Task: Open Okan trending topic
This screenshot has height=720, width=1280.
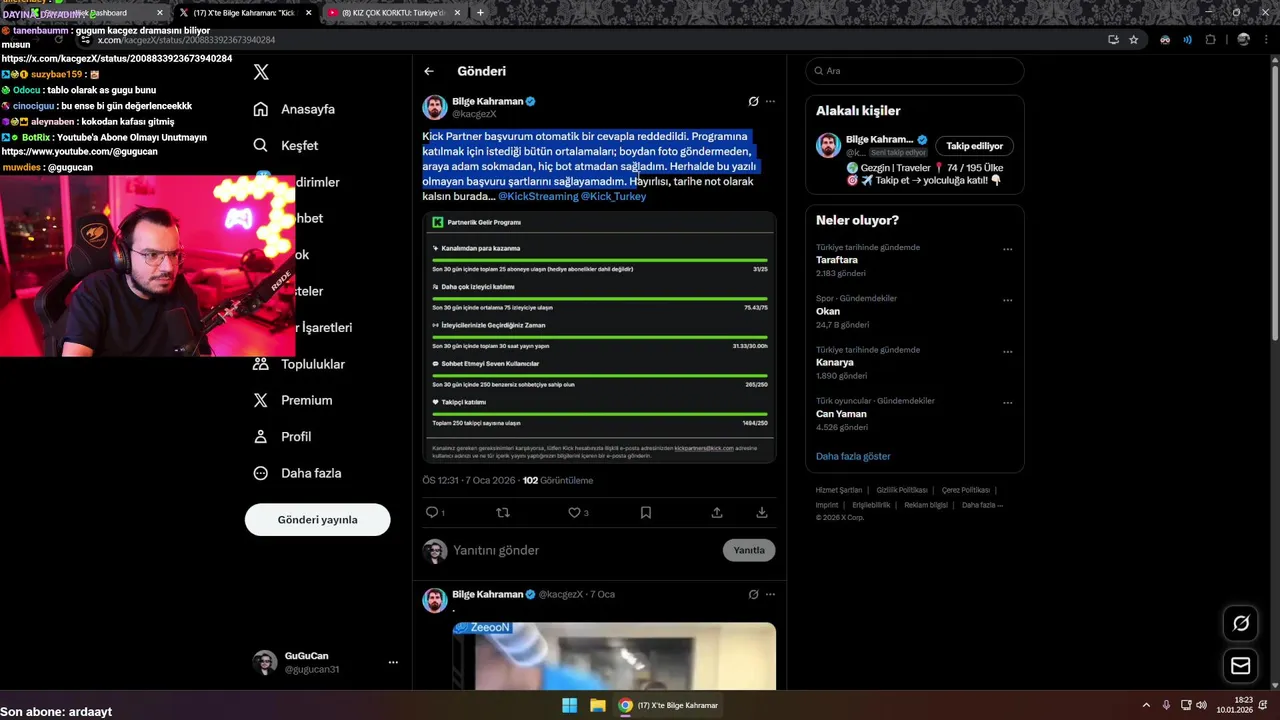Action: (x=828, y=311)
